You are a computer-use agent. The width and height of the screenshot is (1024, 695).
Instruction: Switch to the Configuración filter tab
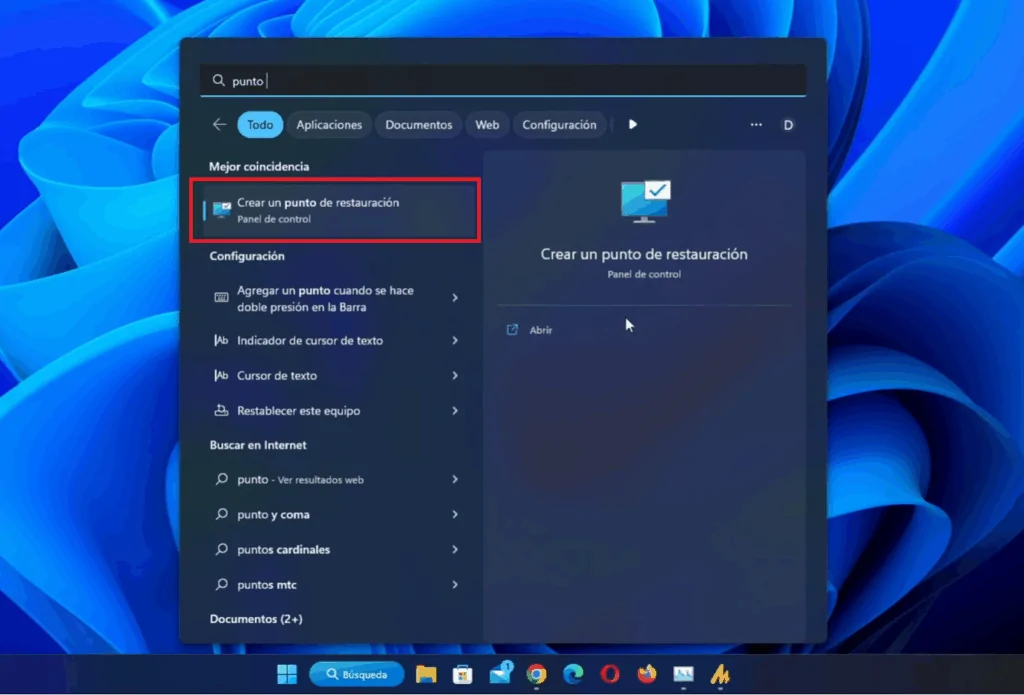559,125
